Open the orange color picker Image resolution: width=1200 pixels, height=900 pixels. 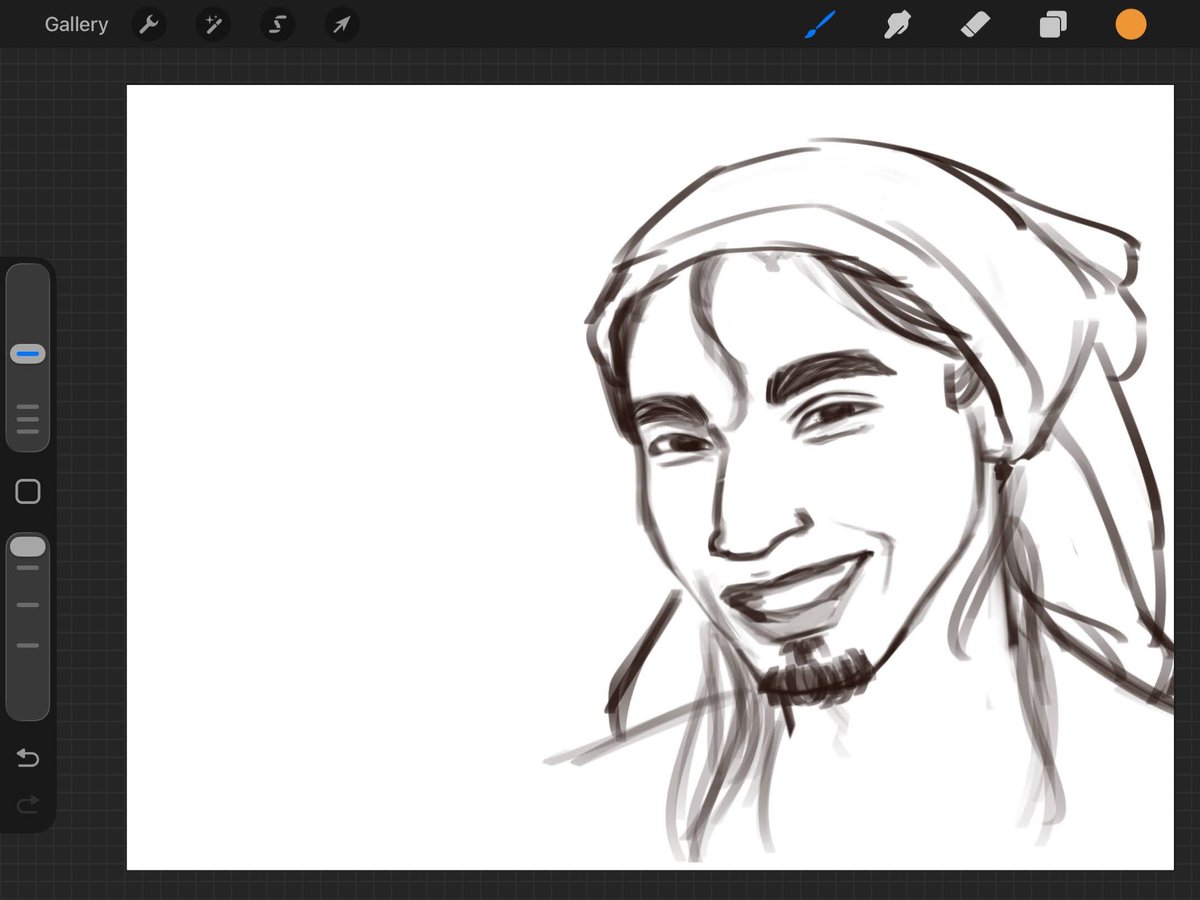(1131, 25)
